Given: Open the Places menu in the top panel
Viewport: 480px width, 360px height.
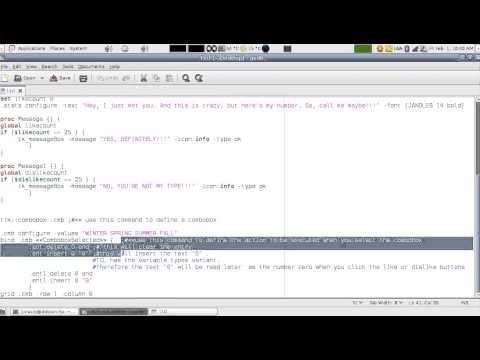Looking at the screenshot, I should (57, 49).
